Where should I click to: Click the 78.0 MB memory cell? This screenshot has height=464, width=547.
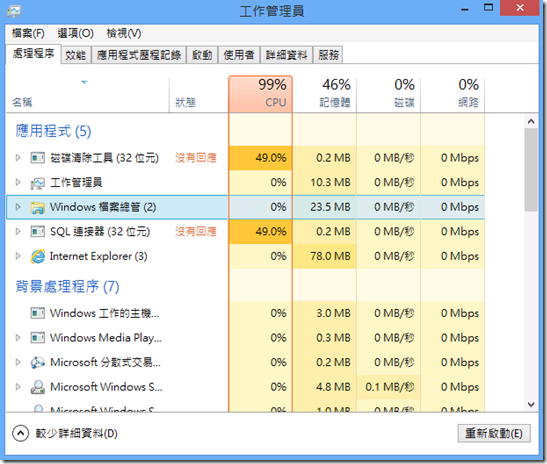[324, 256]
